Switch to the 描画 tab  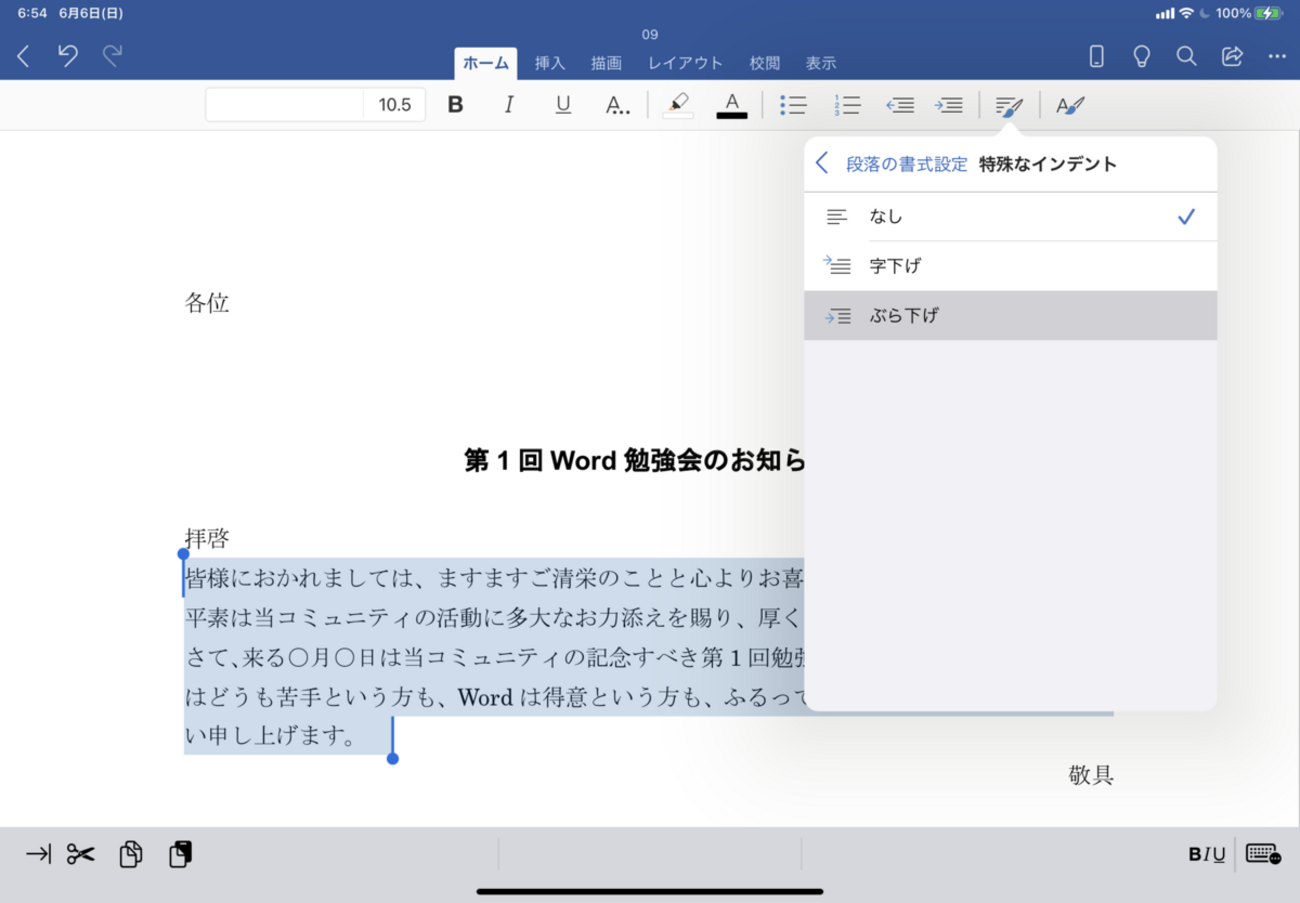[x=606, y=63]
